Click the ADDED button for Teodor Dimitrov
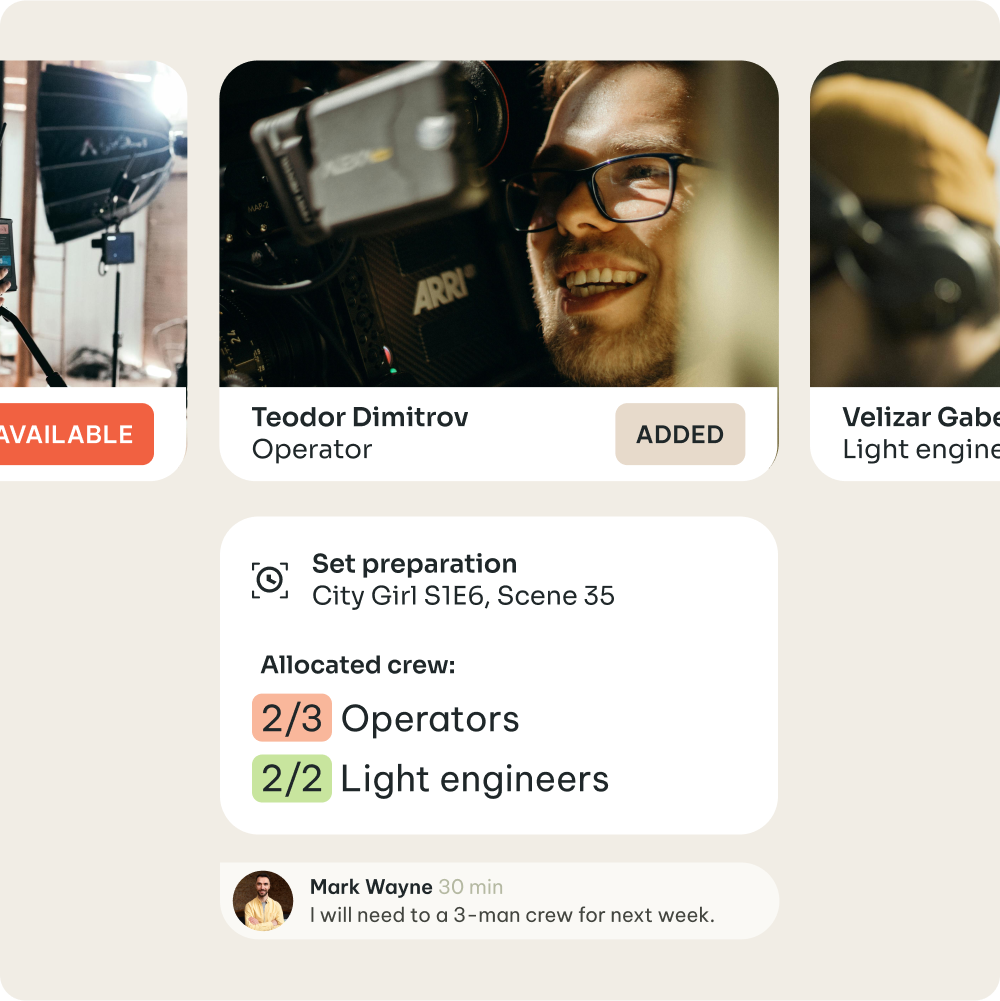The image size is (1000, 1001). (x=679, y=434)
